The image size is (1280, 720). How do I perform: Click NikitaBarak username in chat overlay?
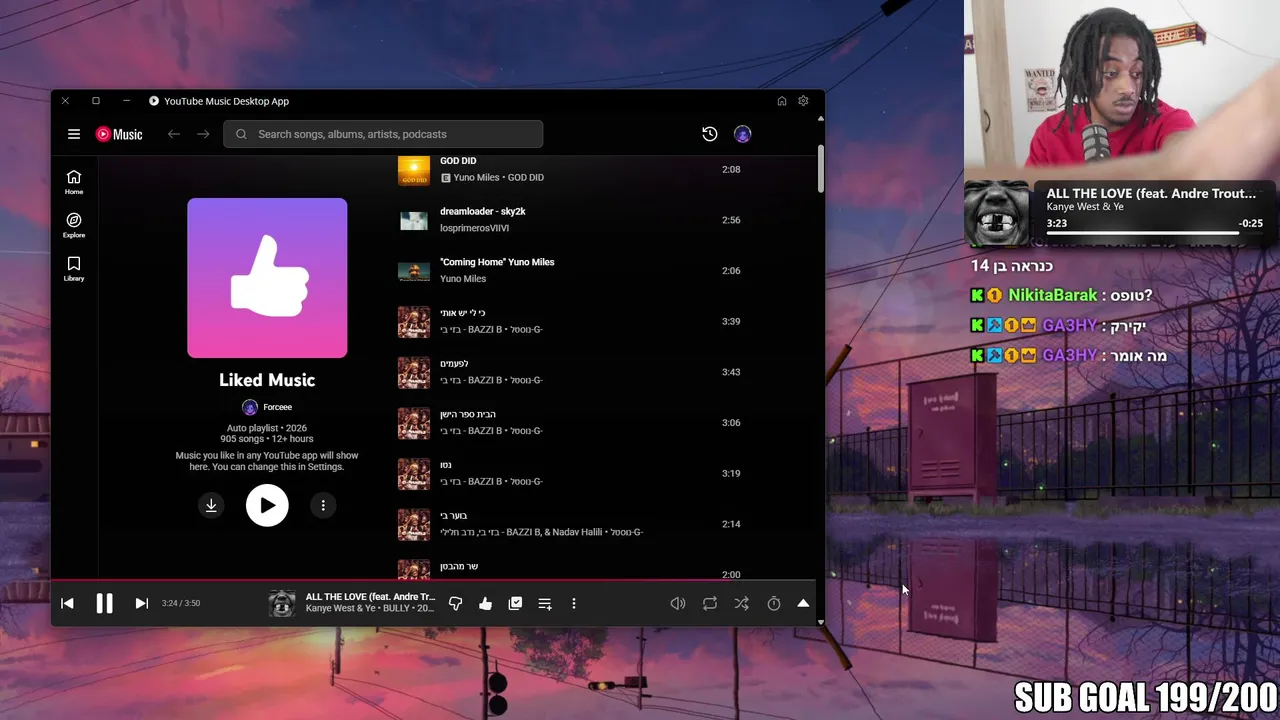point(1051,295)
